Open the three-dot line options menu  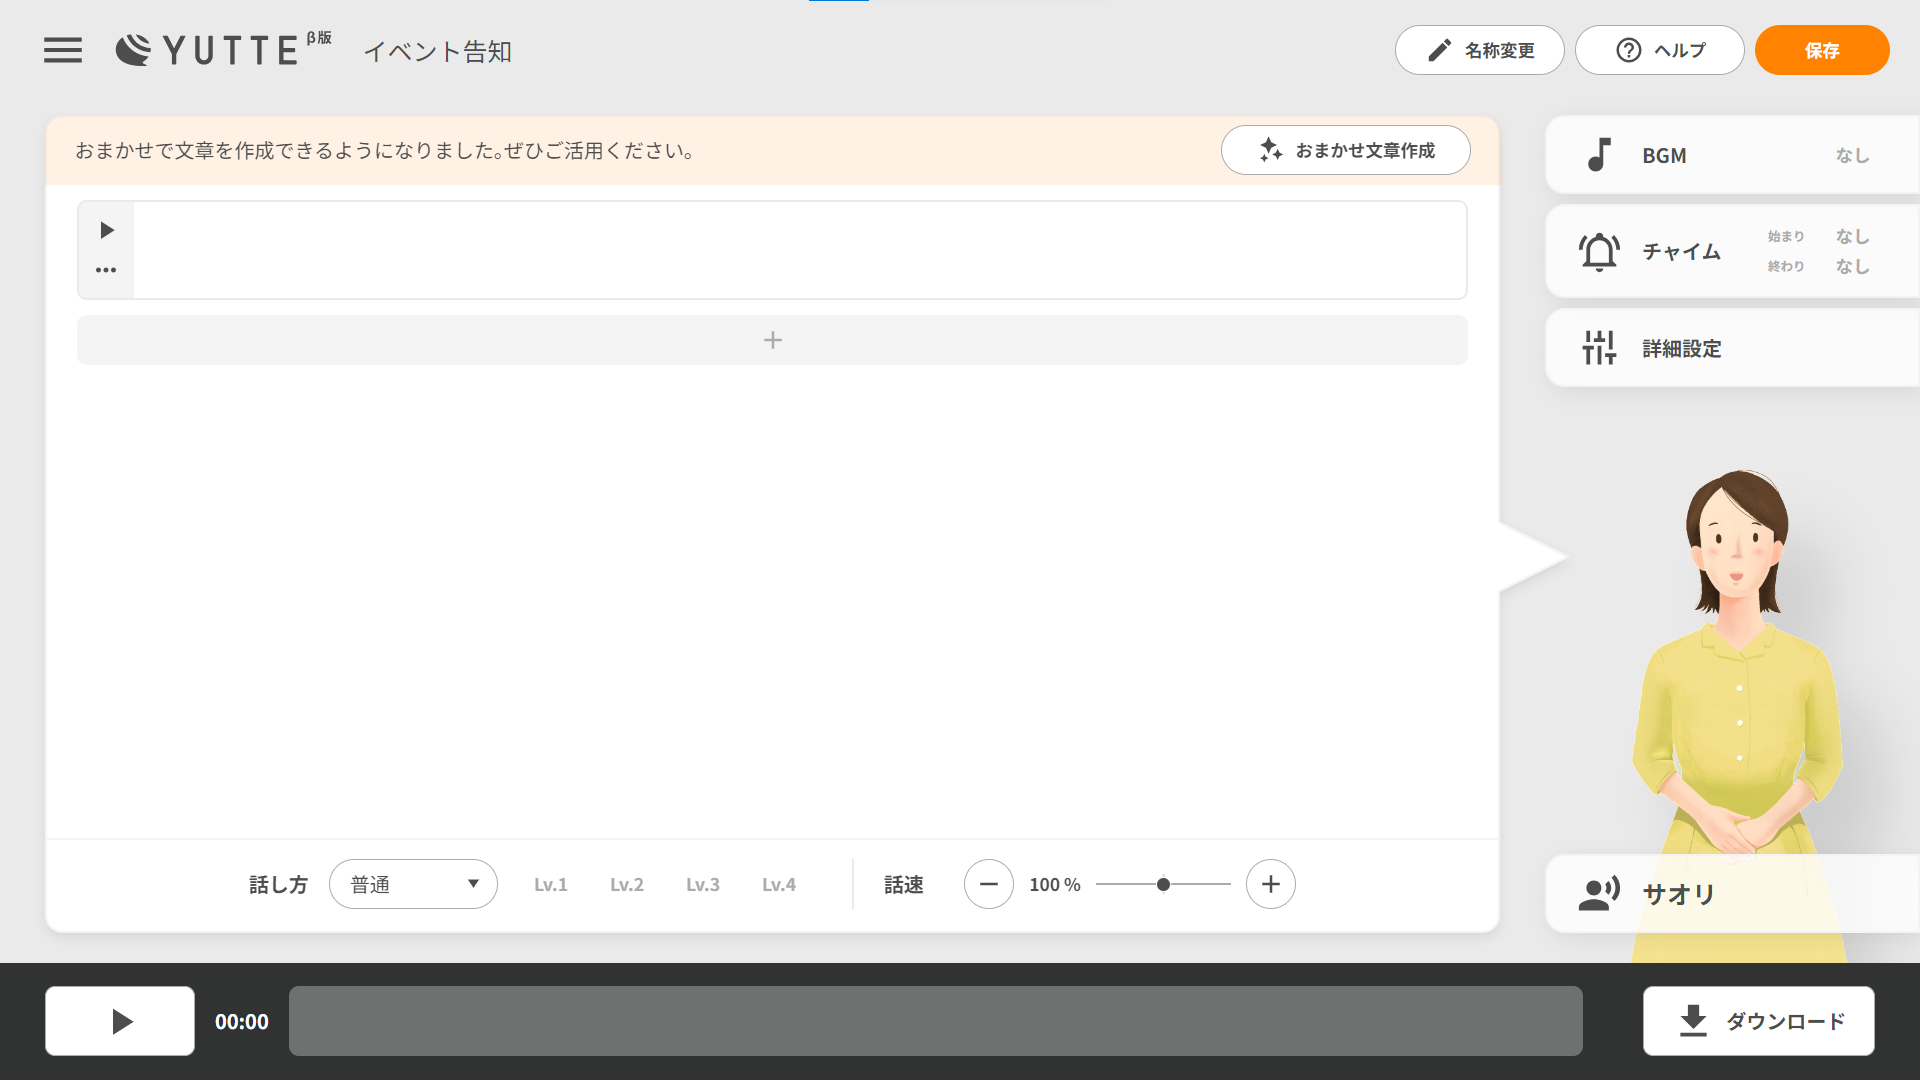[106, 270]
